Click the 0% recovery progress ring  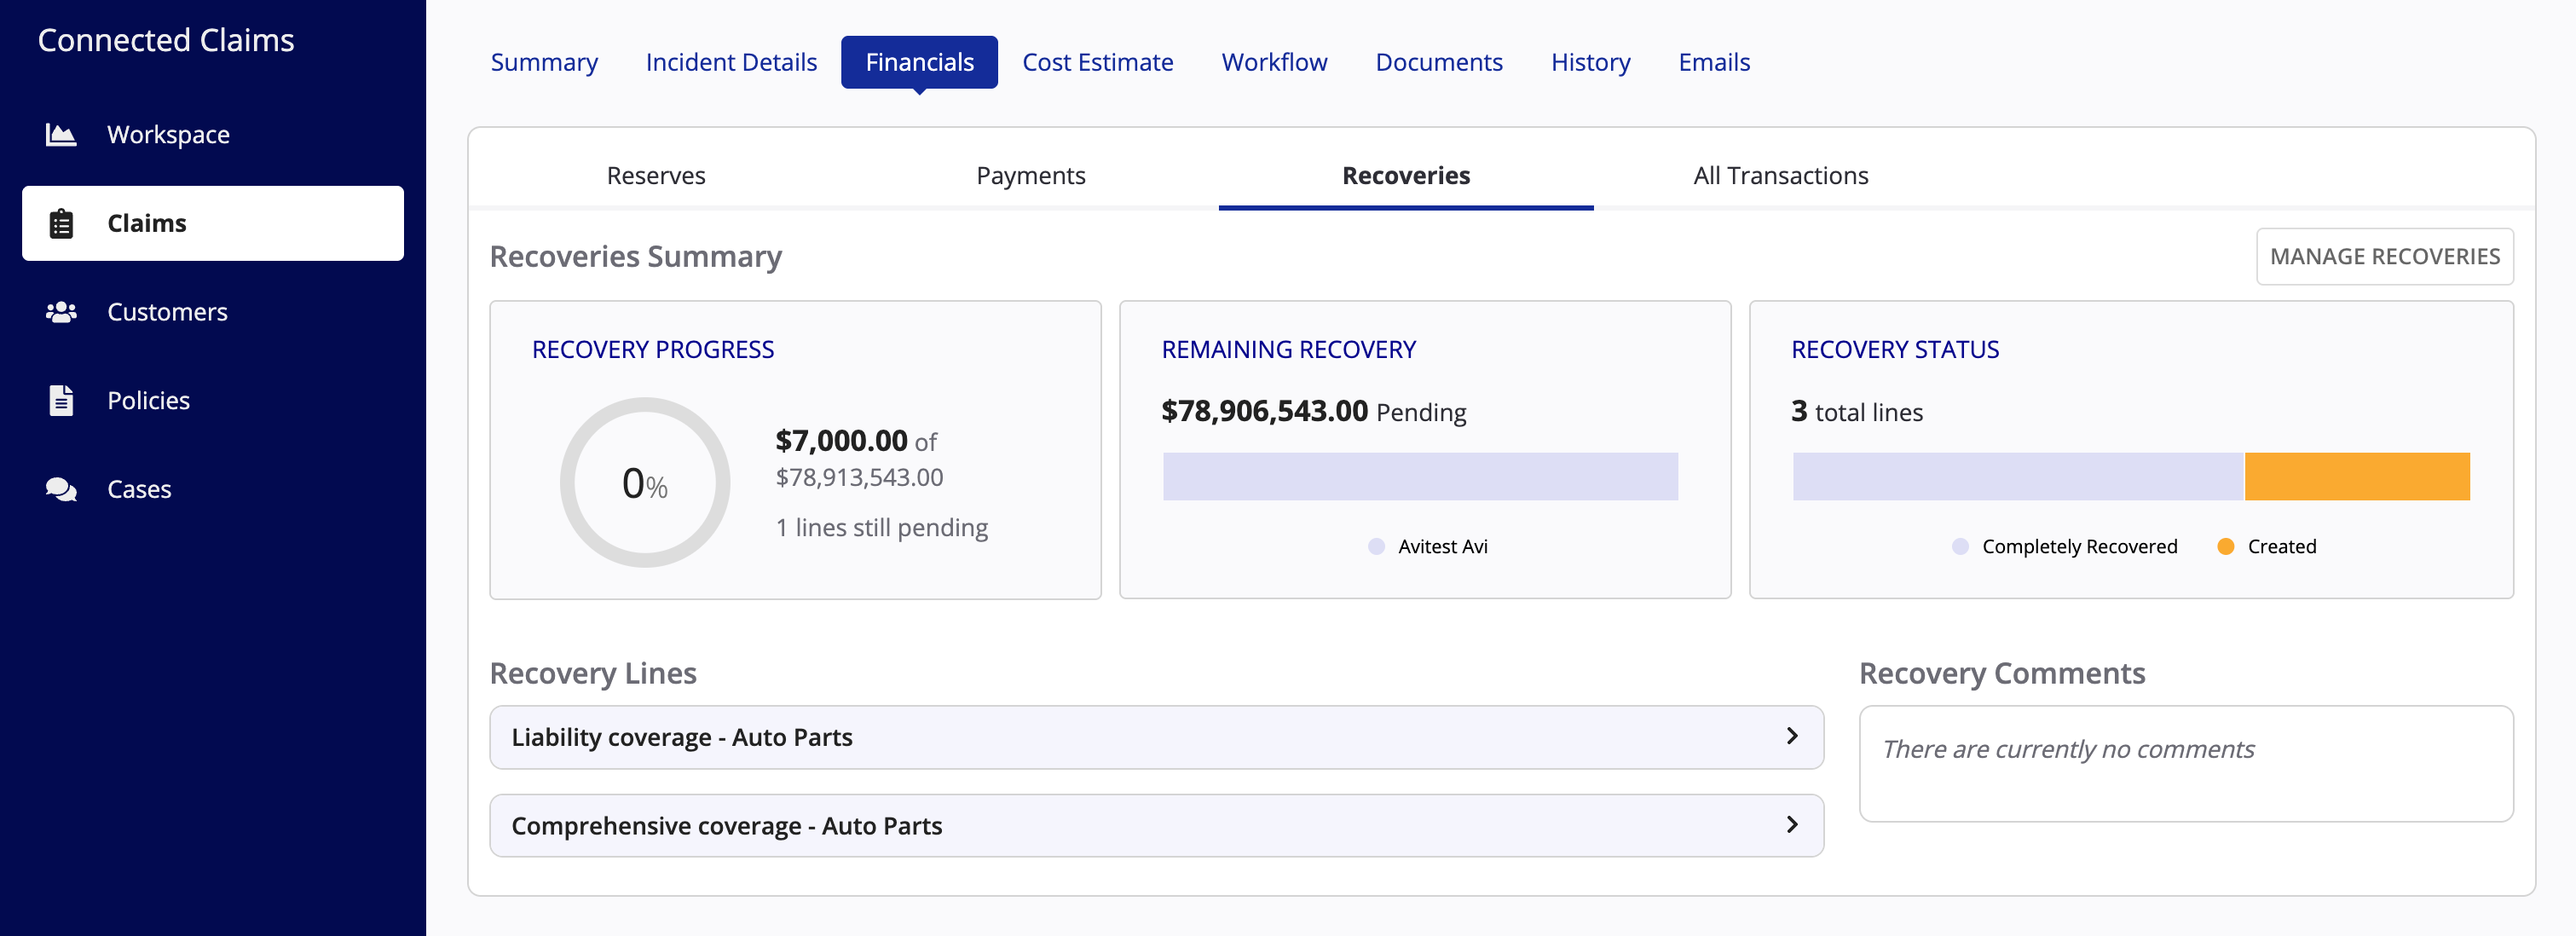645,483
